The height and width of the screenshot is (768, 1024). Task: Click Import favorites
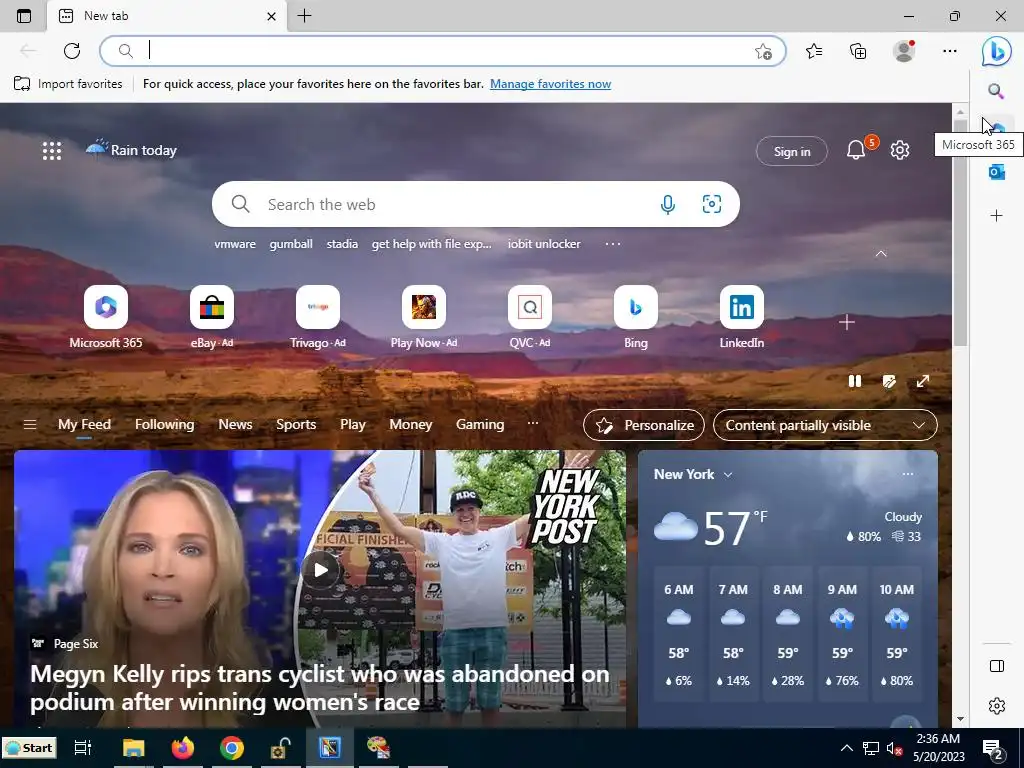[68, 84]
